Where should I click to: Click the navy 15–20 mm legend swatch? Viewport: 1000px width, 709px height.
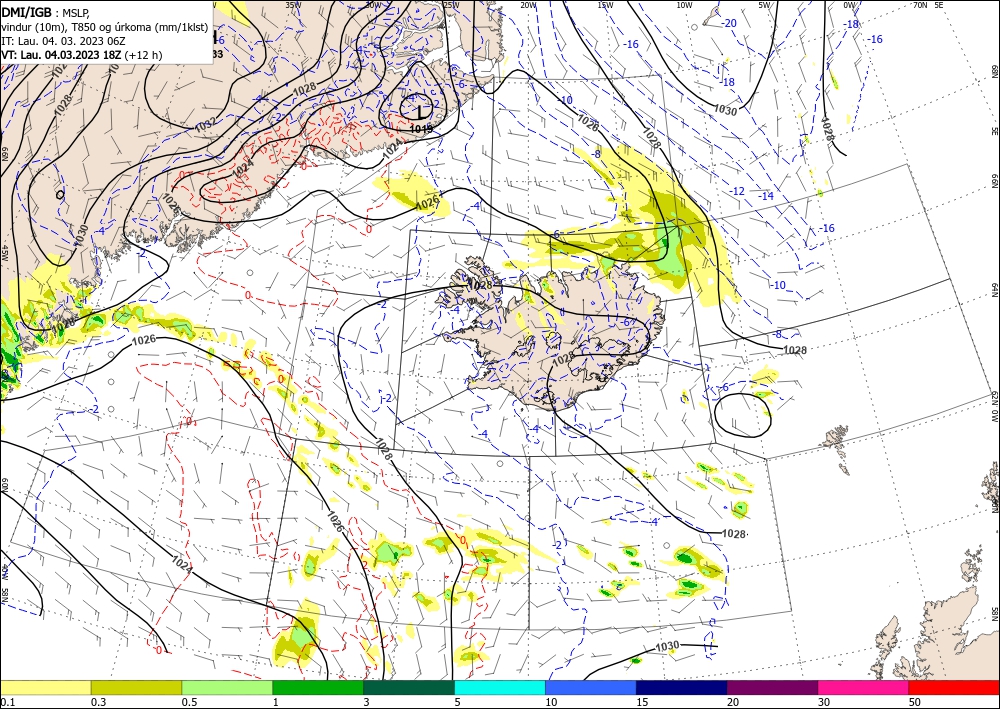click(682, 687)
